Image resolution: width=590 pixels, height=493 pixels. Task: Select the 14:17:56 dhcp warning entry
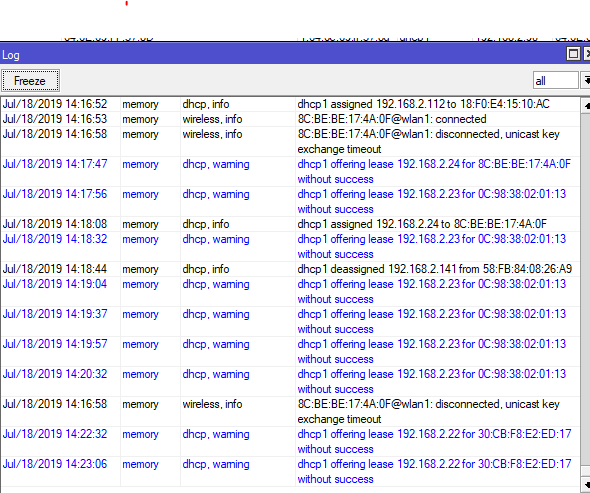tap(290, 202)
